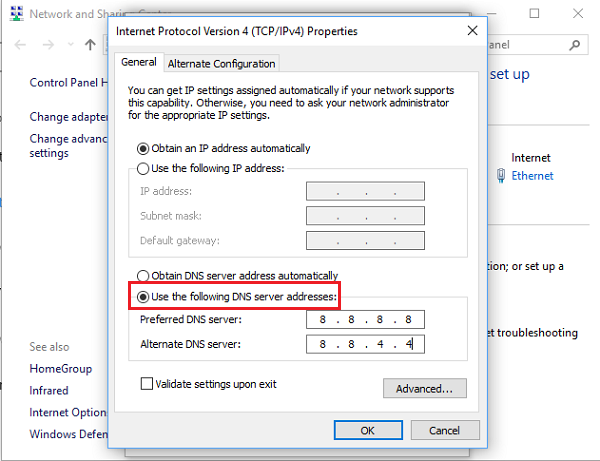Close the IPv4 Properties dialog
Screen dimensions: 600x461
point(471,31)
